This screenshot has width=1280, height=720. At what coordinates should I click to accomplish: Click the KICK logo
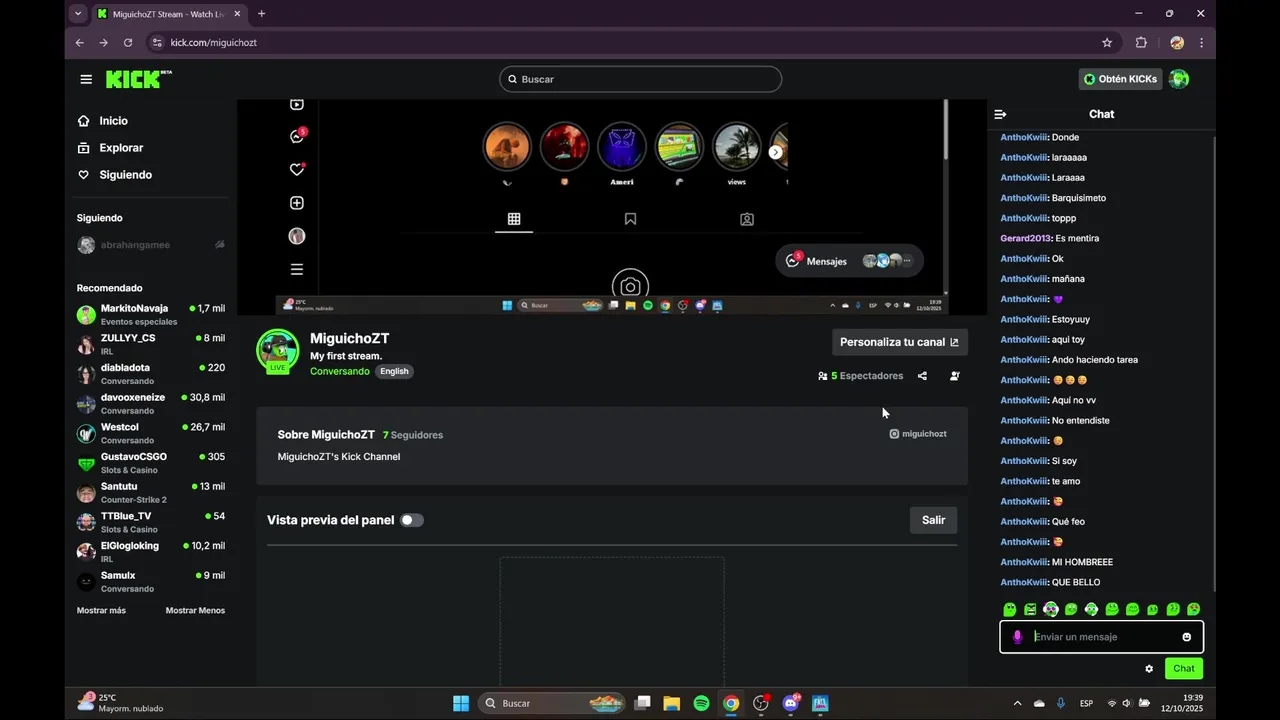(139, 79)
